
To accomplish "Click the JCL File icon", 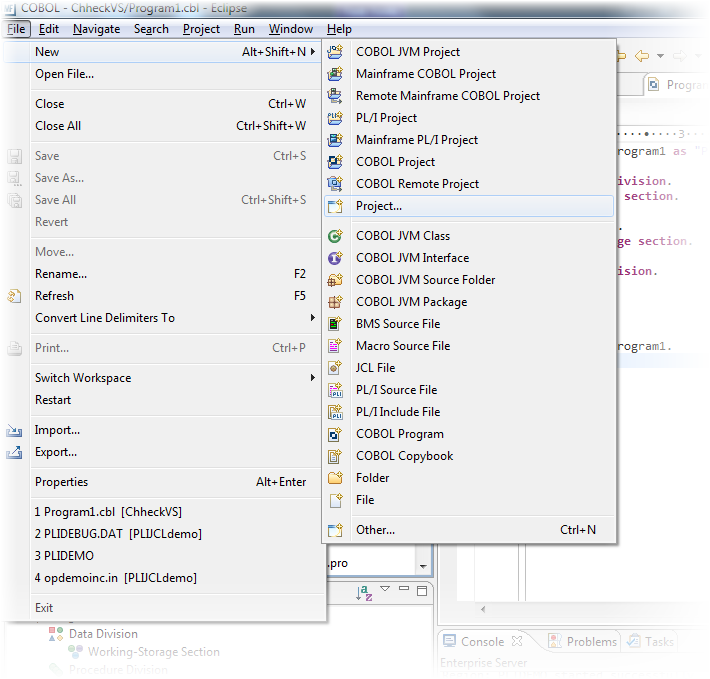I will tap(335, 368).
